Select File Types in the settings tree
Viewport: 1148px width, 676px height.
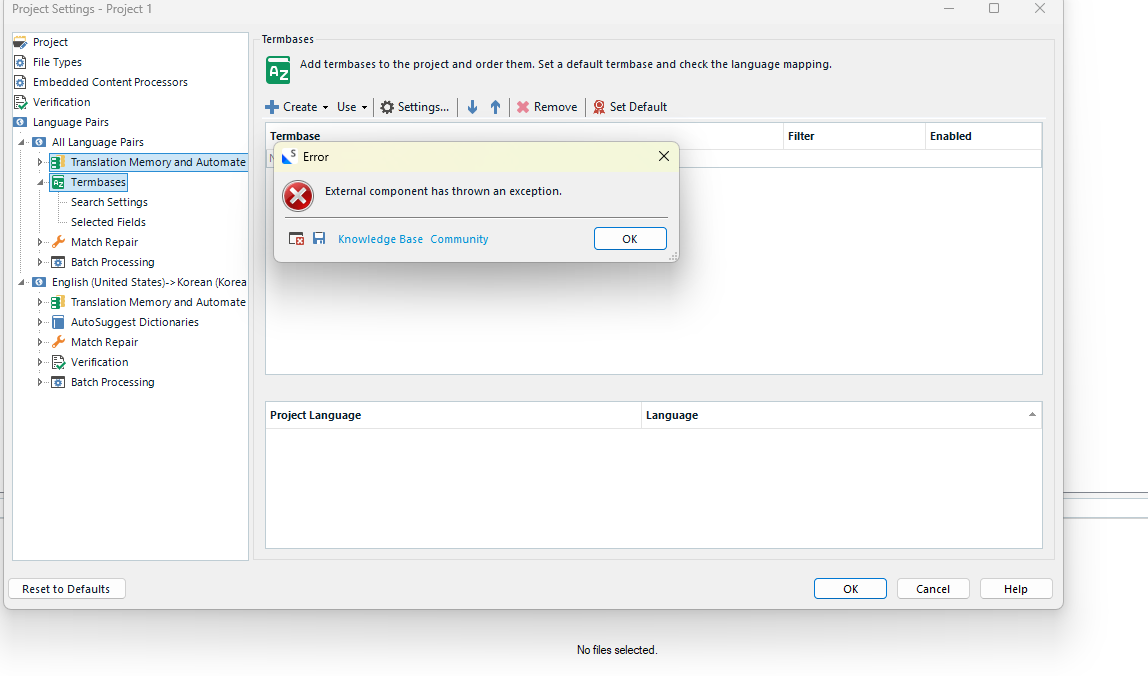coord(57,62)
